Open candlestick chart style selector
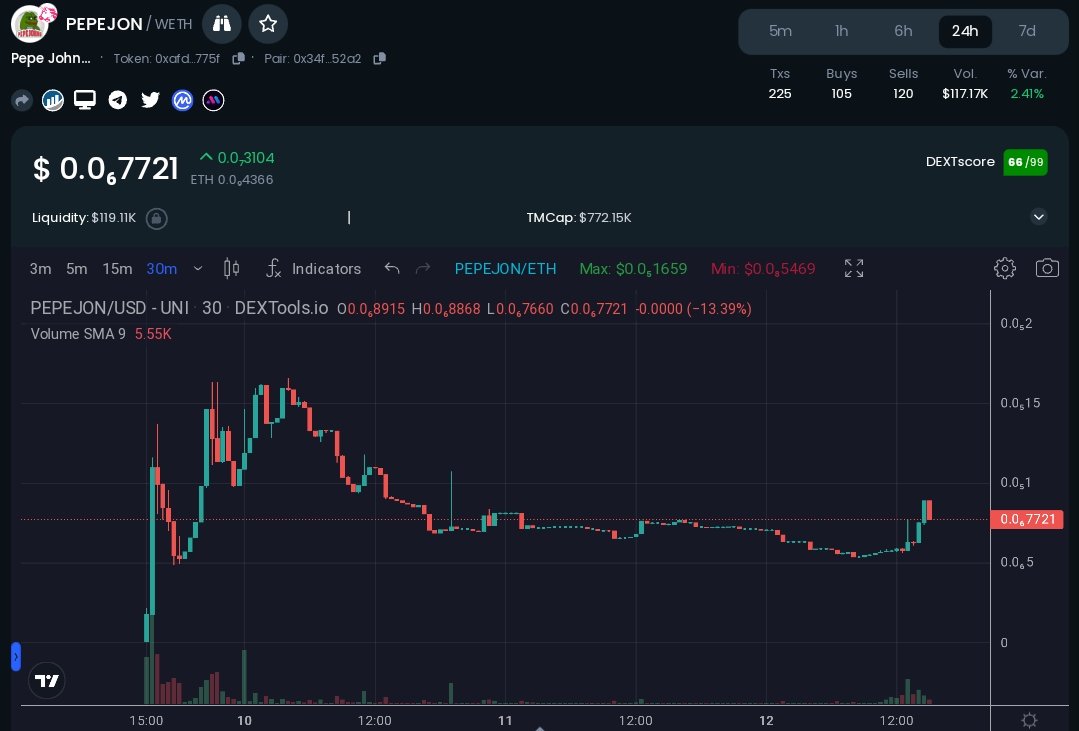 pos(232,268)
